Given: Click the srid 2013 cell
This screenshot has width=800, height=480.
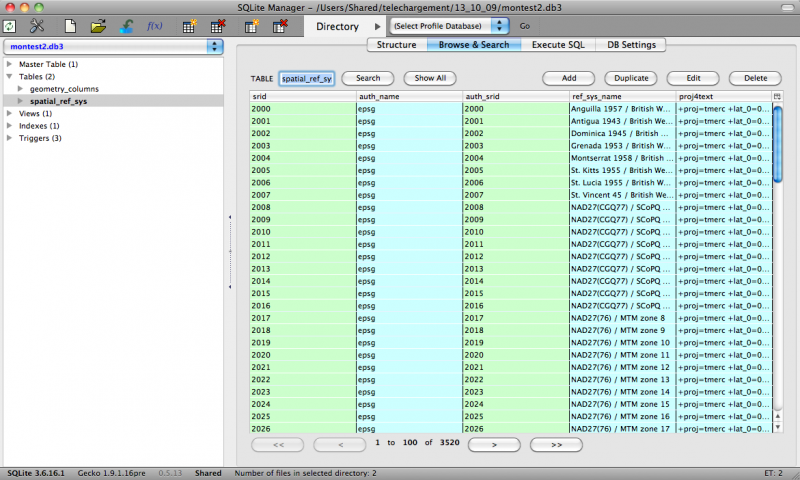Looking at the screenshot, I should point(303,269).
